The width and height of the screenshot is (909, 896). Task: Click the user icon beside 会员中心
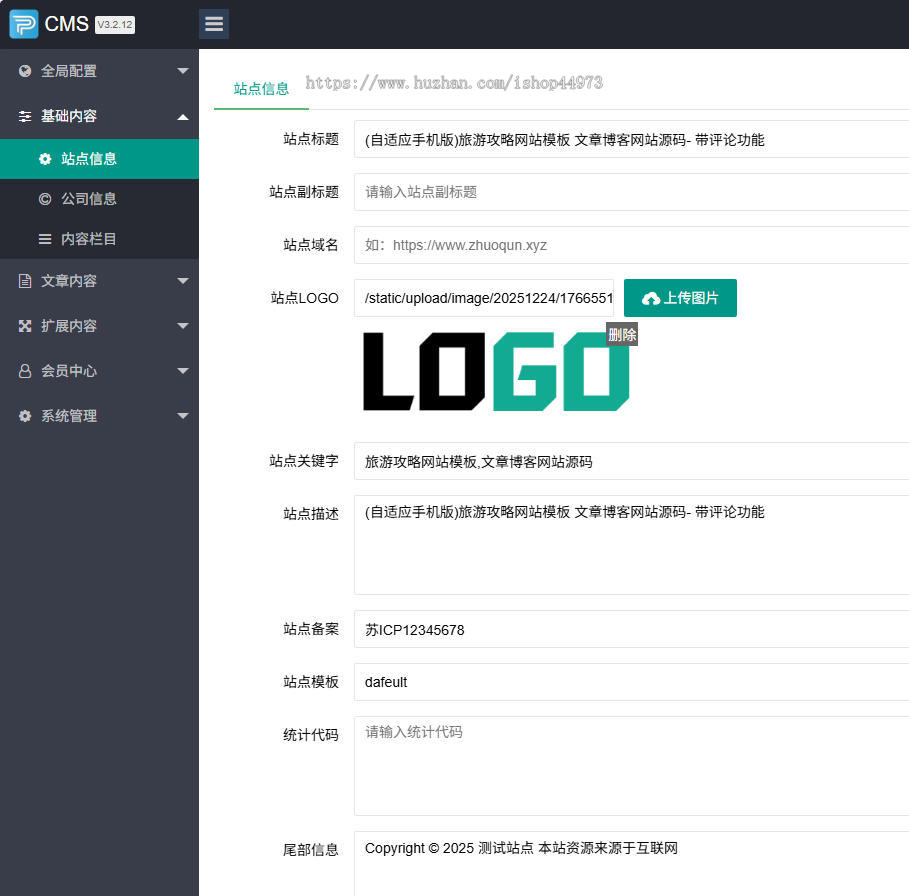25,371
